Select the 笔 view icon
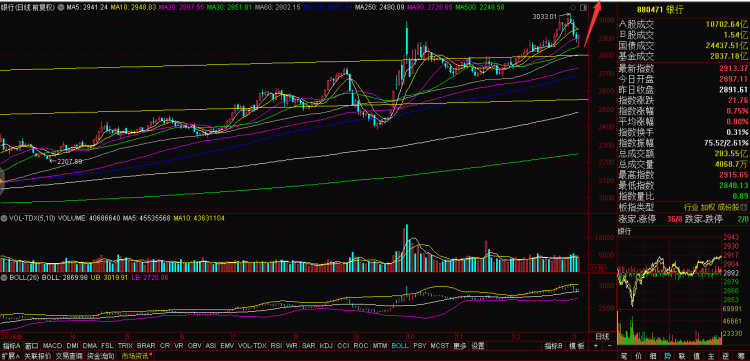750x361 pixels. pyautogui.click(x=624, y=356)
